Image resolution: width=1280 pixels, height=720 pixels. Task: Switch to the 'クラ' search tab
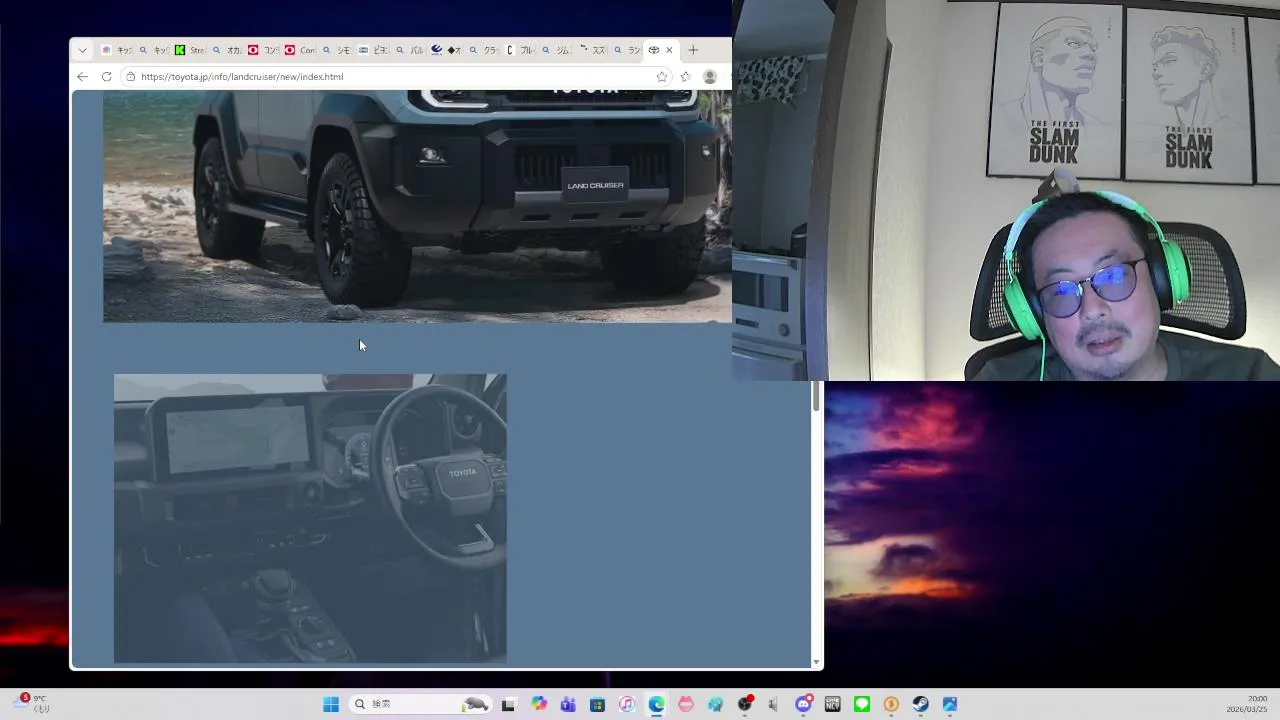tap(484, 50)
